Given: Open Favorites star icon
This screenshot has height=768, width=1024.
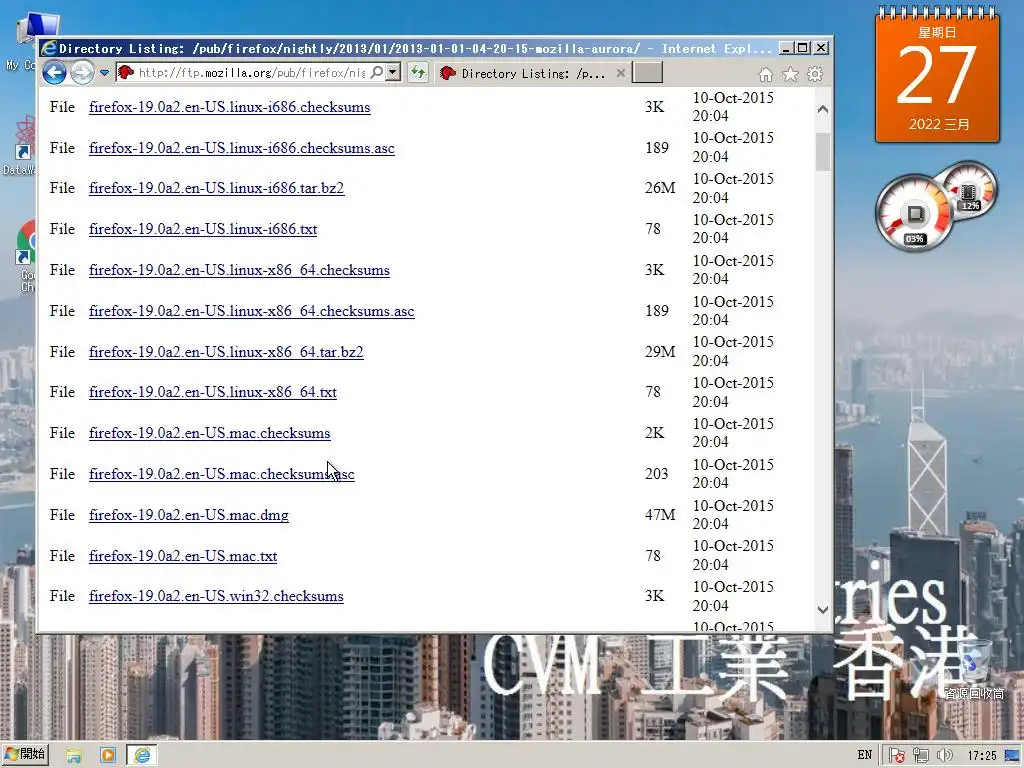Looking at the screenshot, I should pos(790,74).
